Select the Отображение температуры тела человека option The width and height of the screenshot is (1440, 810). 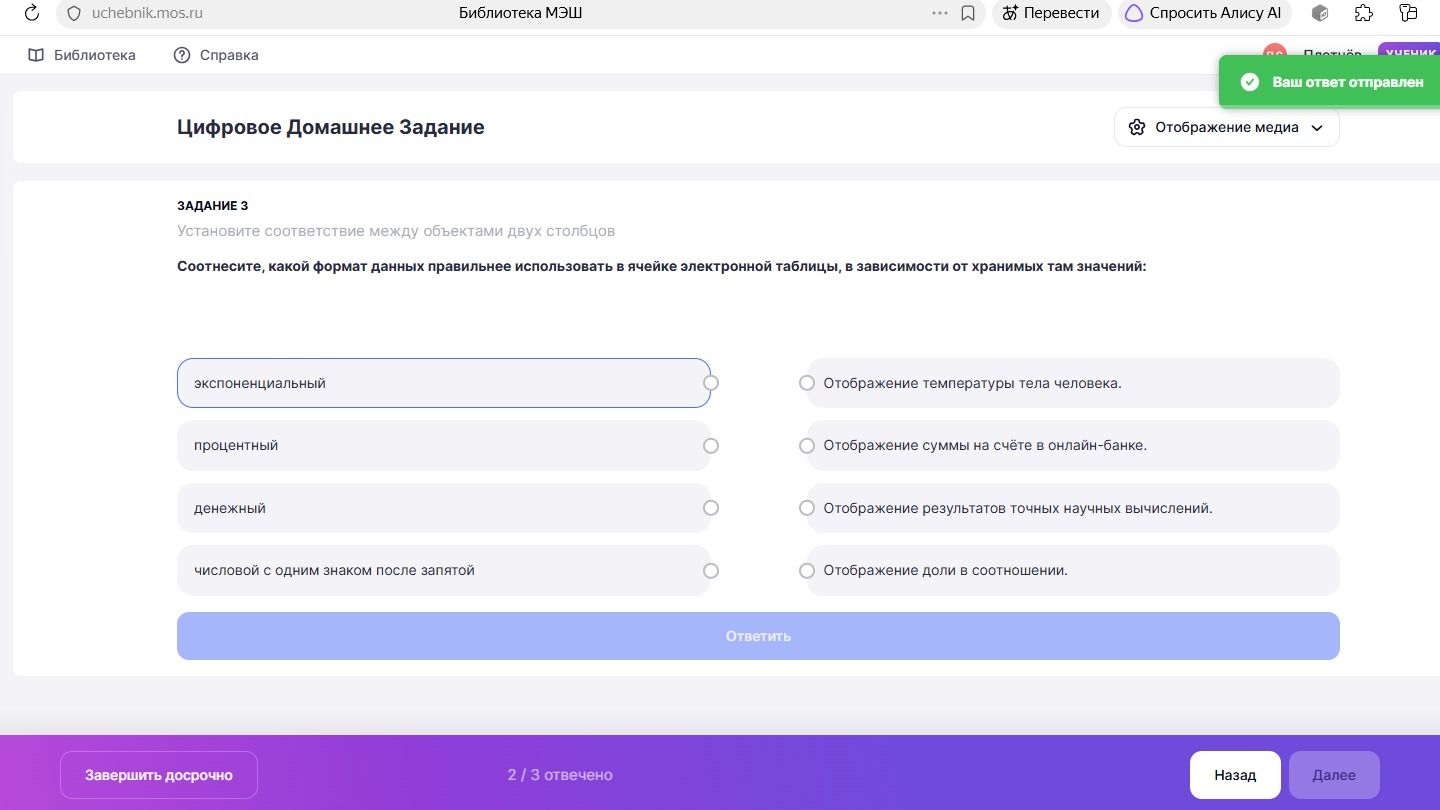(x=1073, y=383)
